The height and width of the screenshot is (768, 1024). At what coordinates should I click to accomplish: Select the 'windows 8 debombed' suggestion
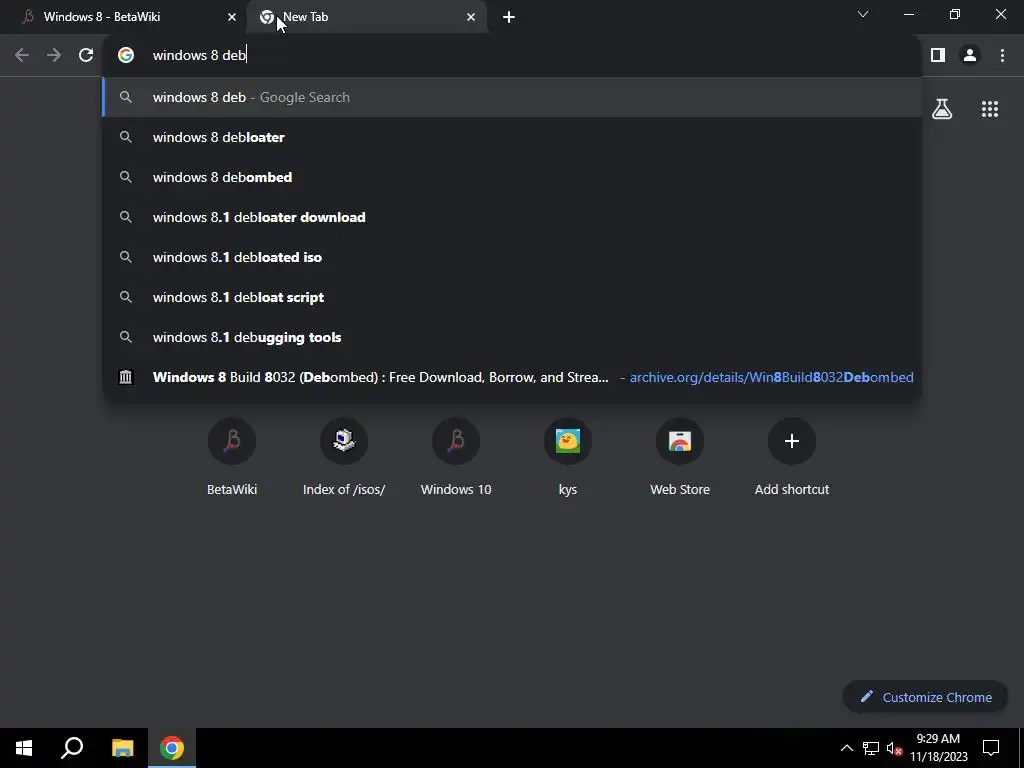pyautogui.click(x=512, y=177)
